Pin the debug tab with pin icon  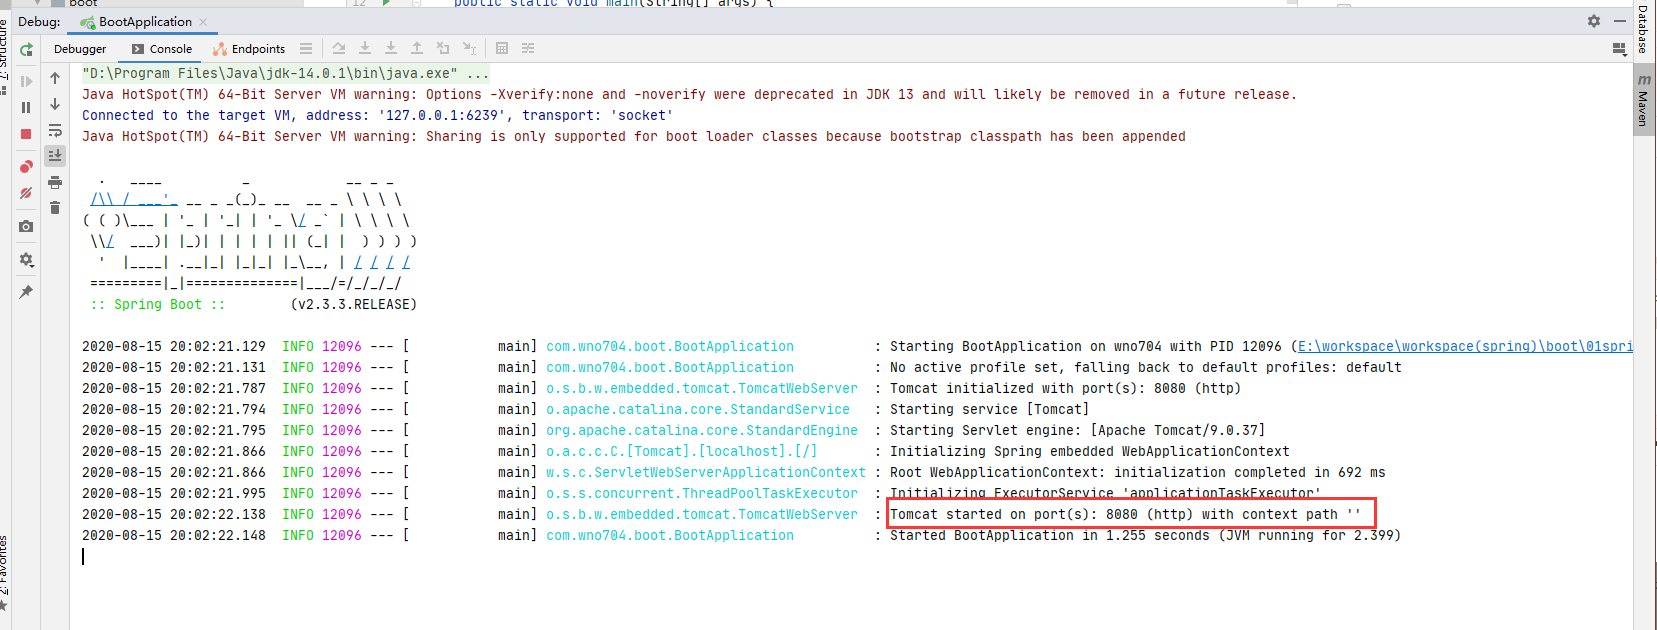[26, 292]
